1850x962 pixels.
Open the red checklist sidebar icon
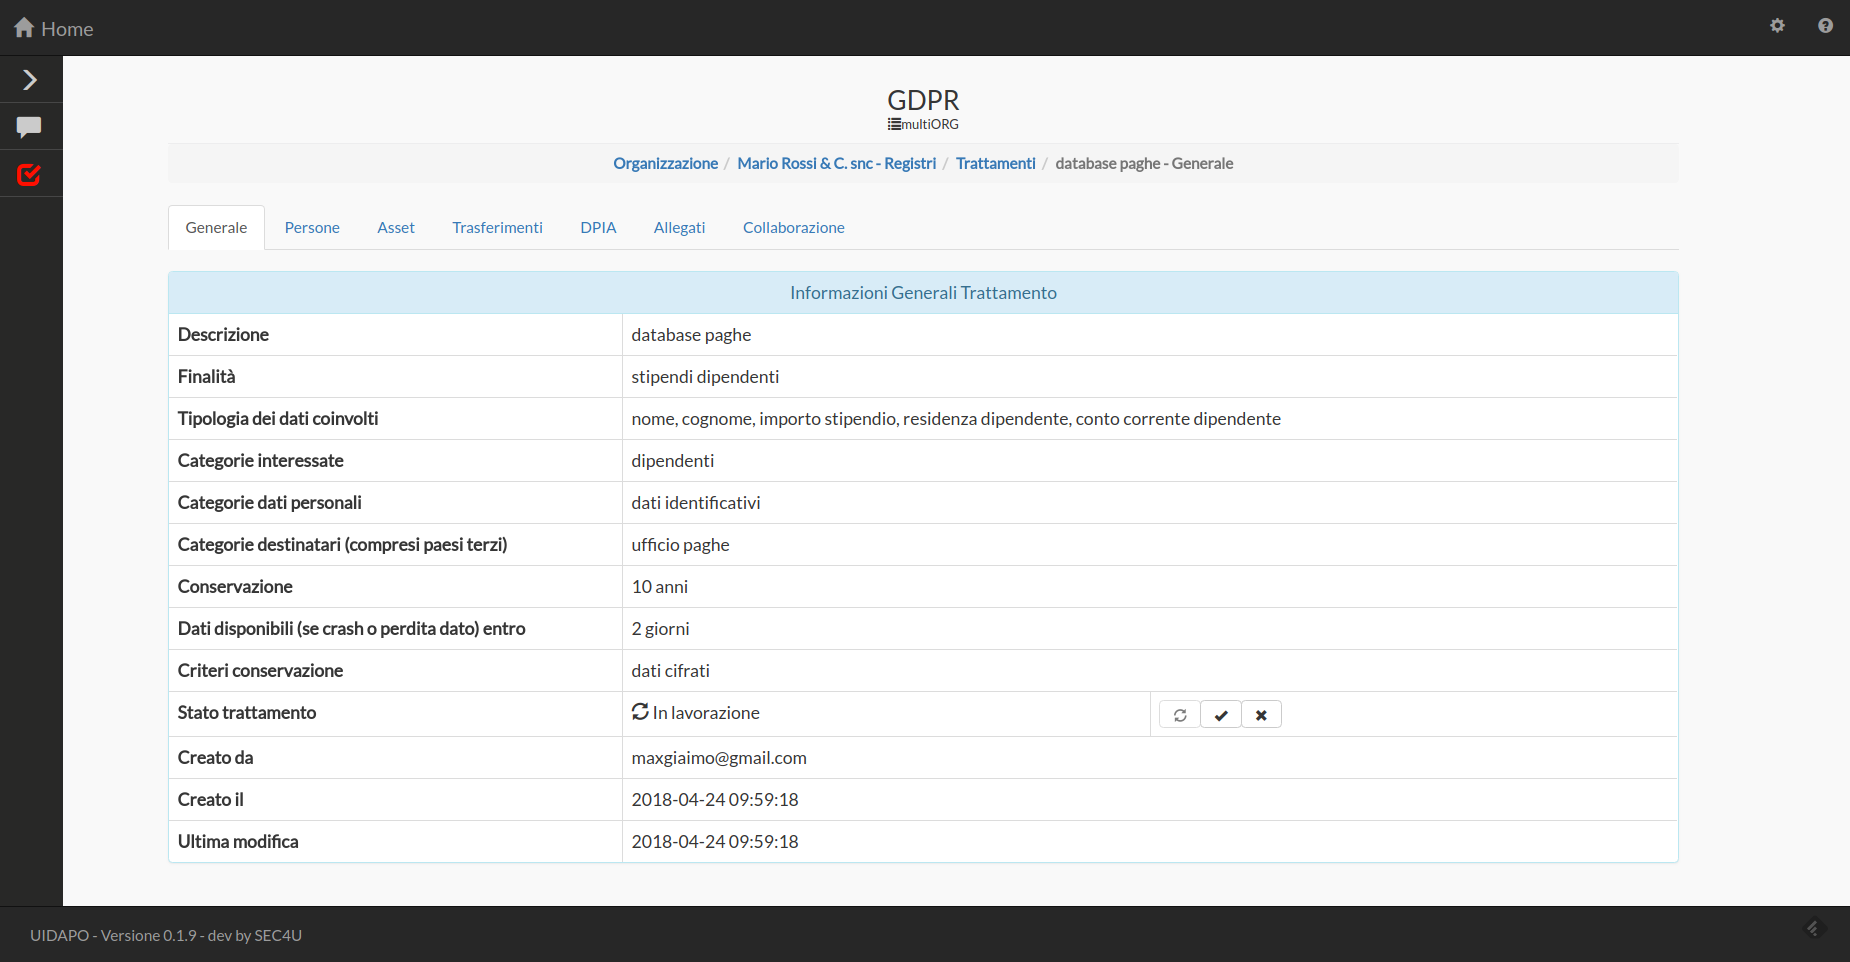(x=29, y=174)
